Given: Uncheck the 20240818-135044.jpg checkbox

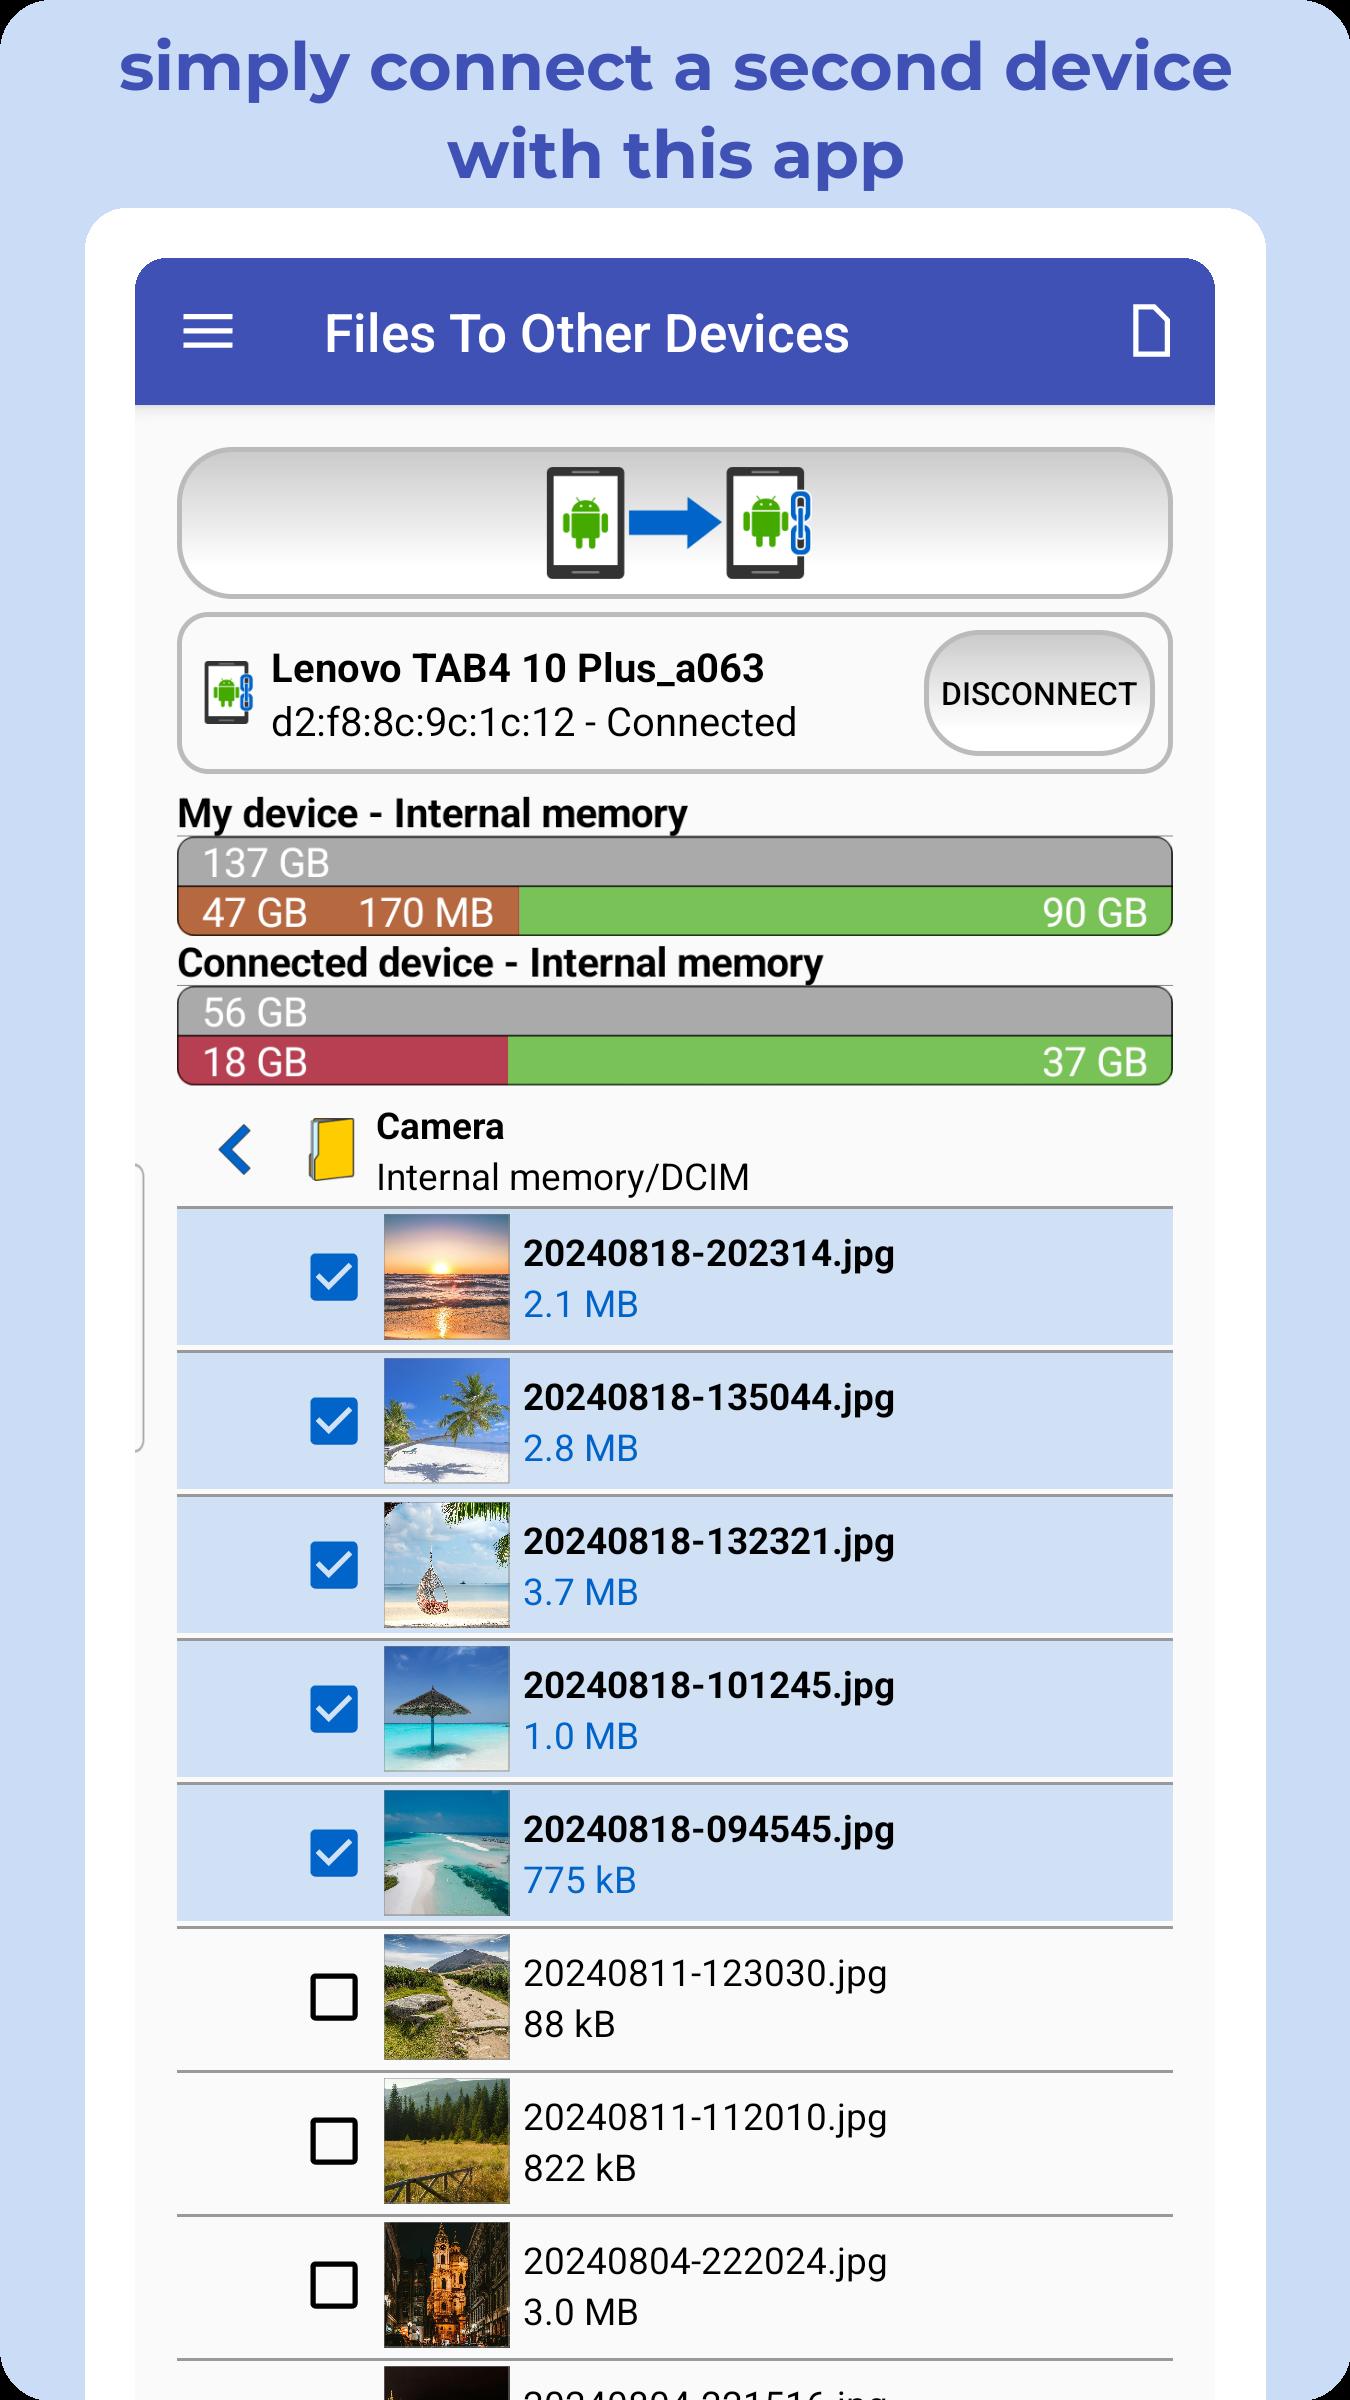Looking at the screenshot, I should point(334,1421).
